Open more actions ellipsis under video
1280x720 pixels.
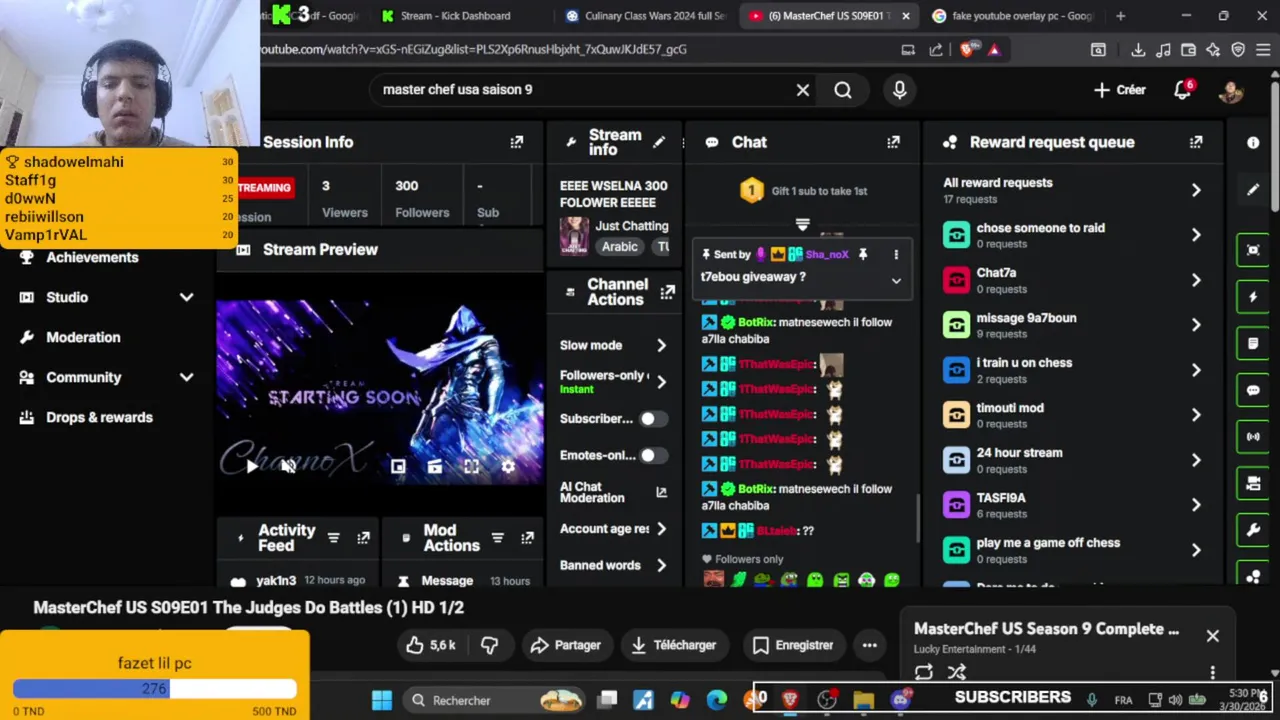tap(870, 645)
